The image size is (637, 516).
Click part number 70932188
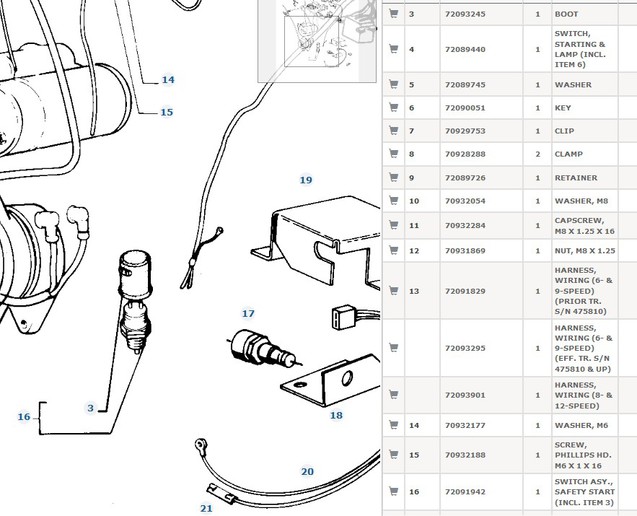(465, 455)
